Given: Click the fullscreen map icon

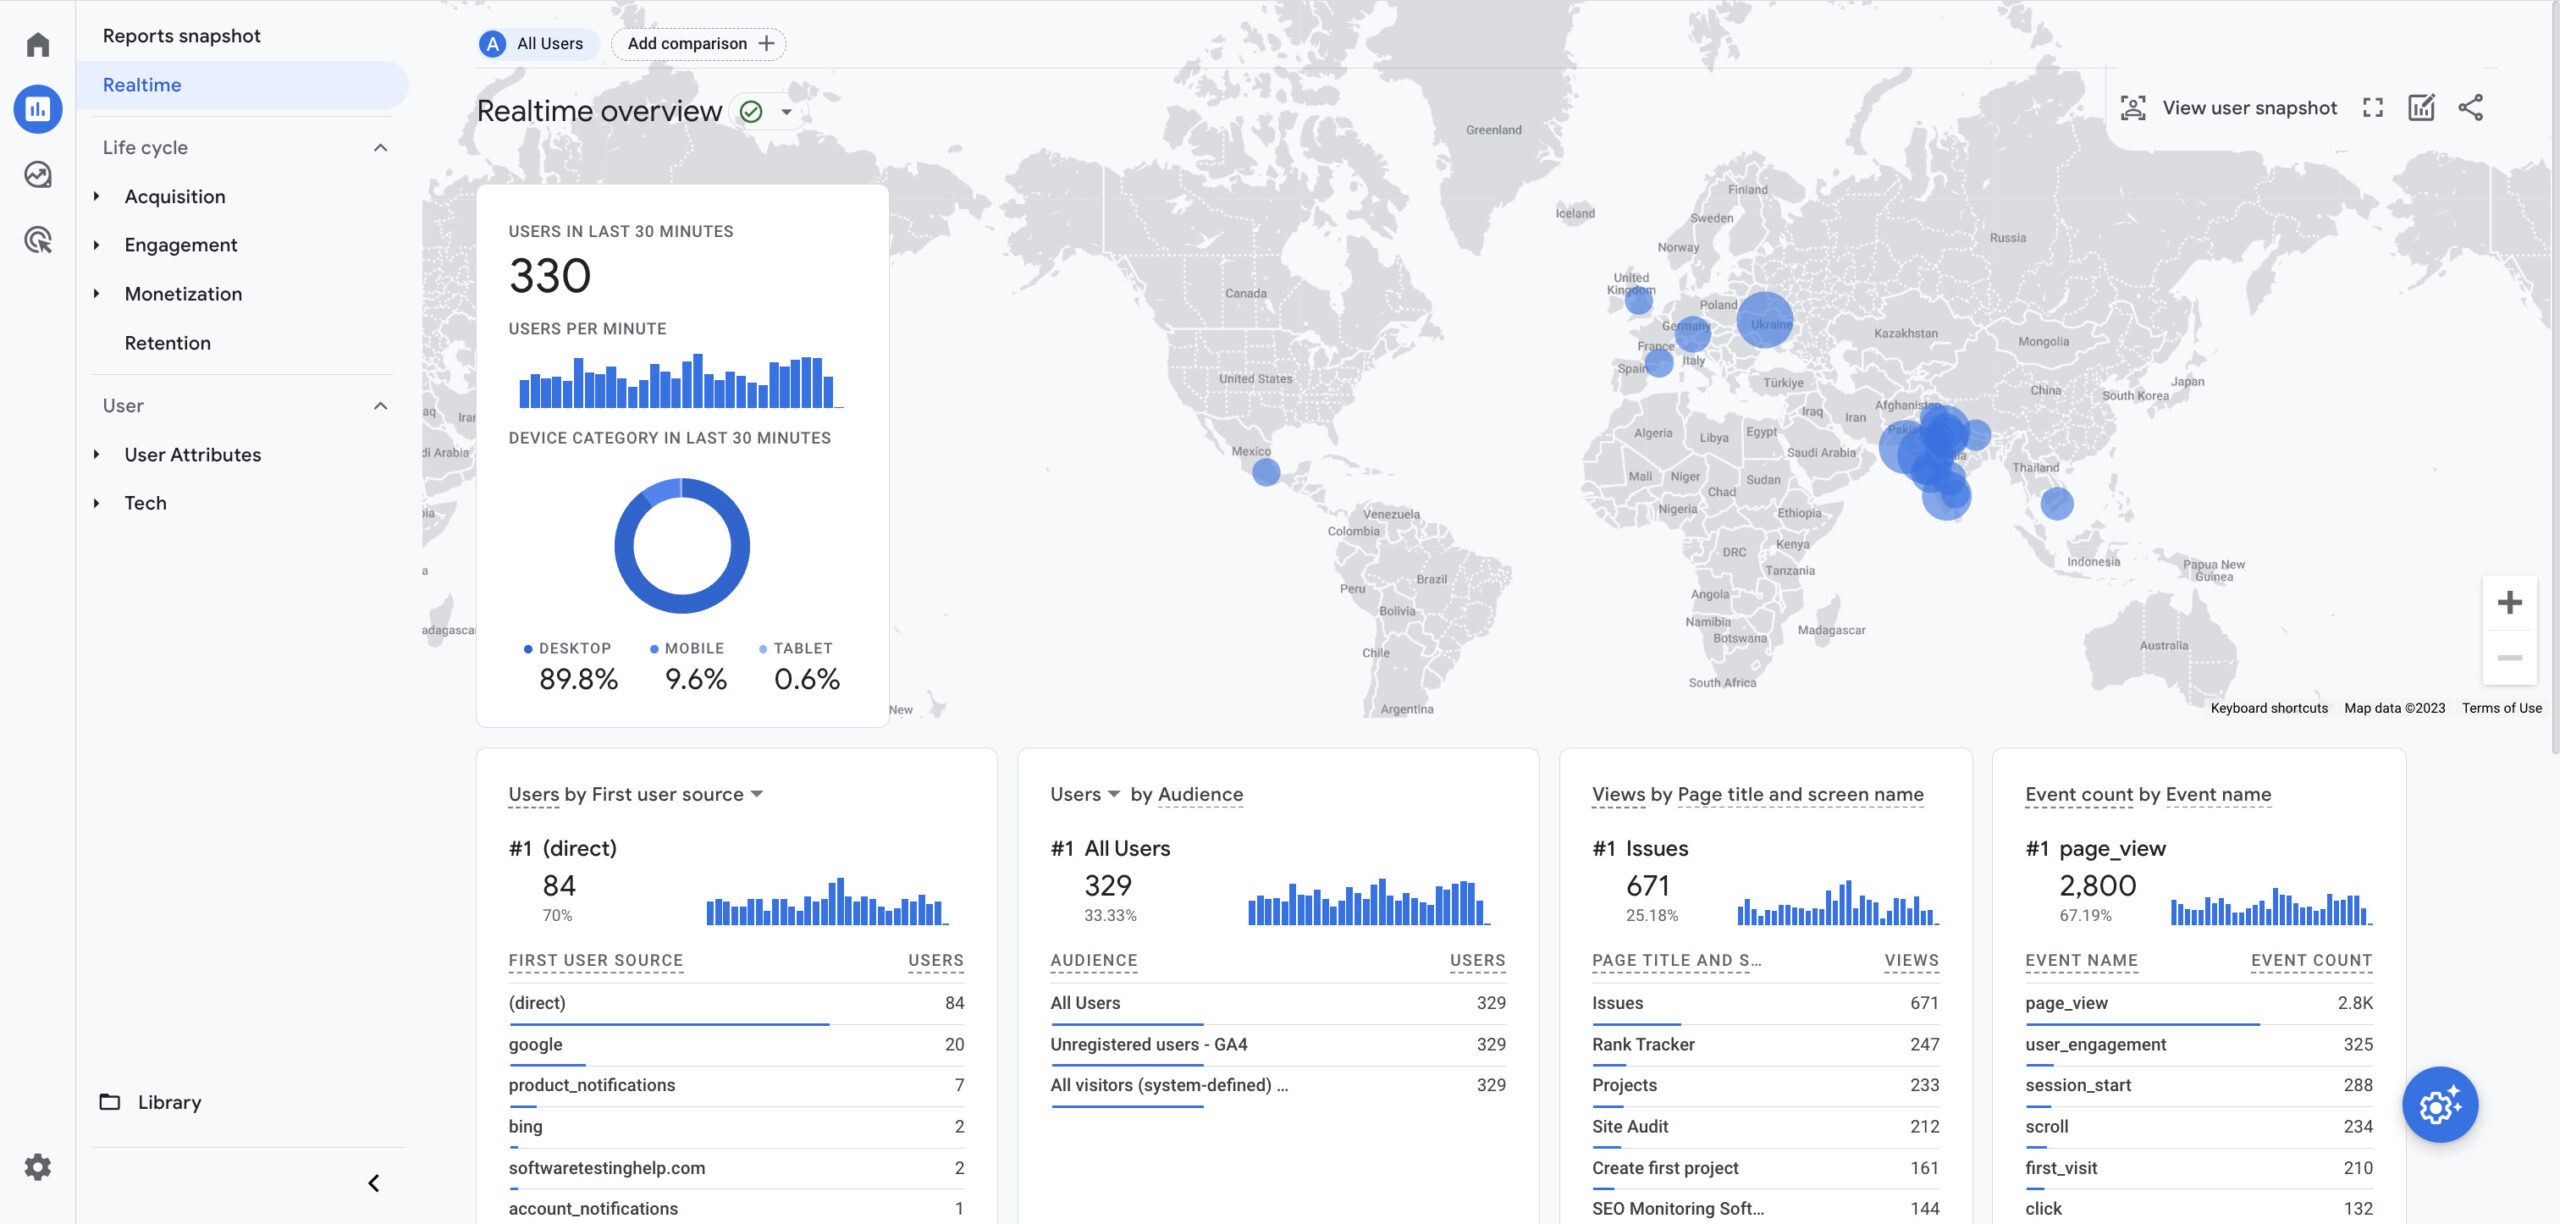Looking at the screenshot, I should click(x=2373, y=108).
